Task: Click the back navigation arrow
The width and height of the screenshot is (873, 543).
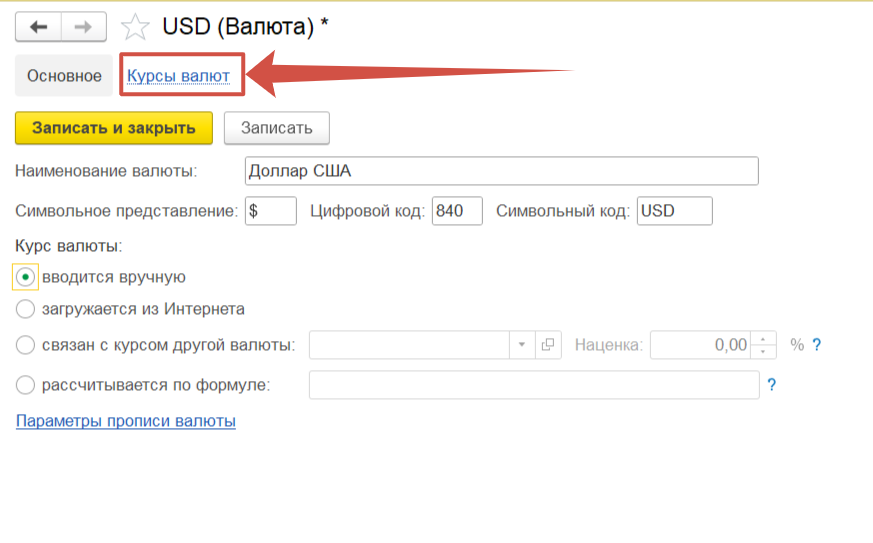Action: [38, 27]
